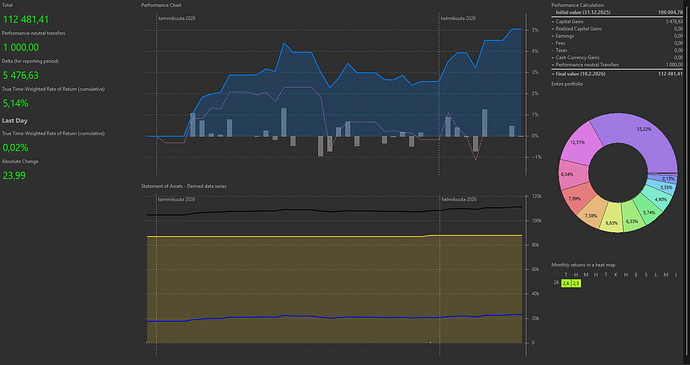Click the final value amount 112 481,41
Viewport: 690px width, 365px height.
pyautogui.click(x=671, y=74)
